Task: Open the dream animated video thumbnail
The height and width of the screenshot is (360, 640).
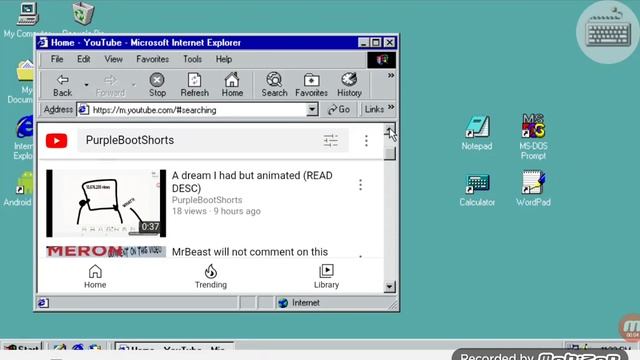Action: pos(106,203)
